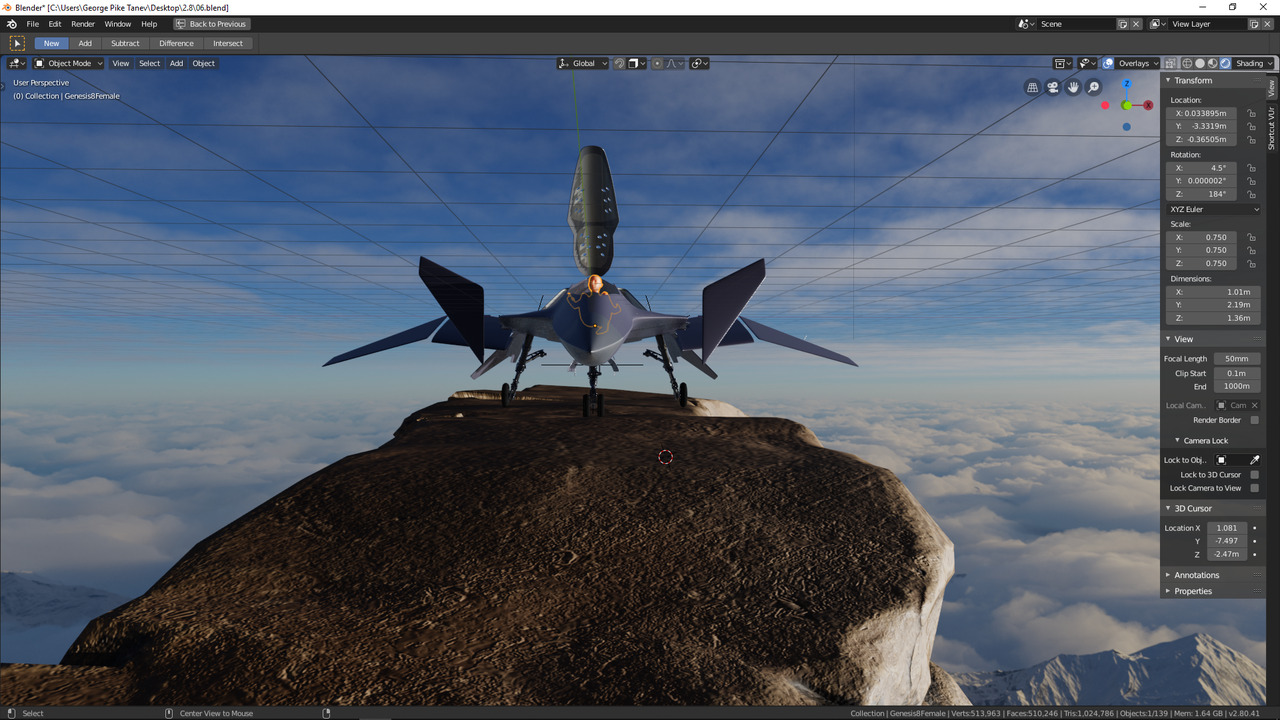Toggle viewport overlays icon
This screenshot has height=720, width=1280.
[1108, 63]
